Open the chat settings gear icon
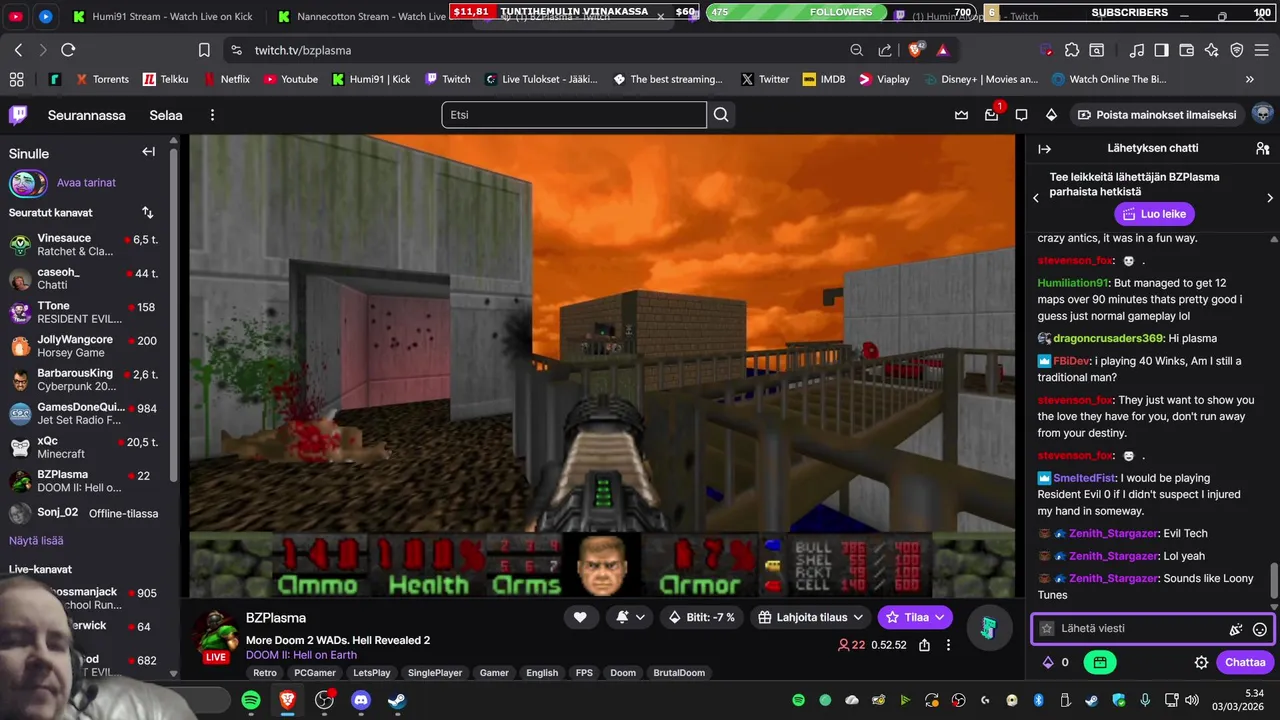Screen dimensions: 1280x720 tap(1202, 662)
